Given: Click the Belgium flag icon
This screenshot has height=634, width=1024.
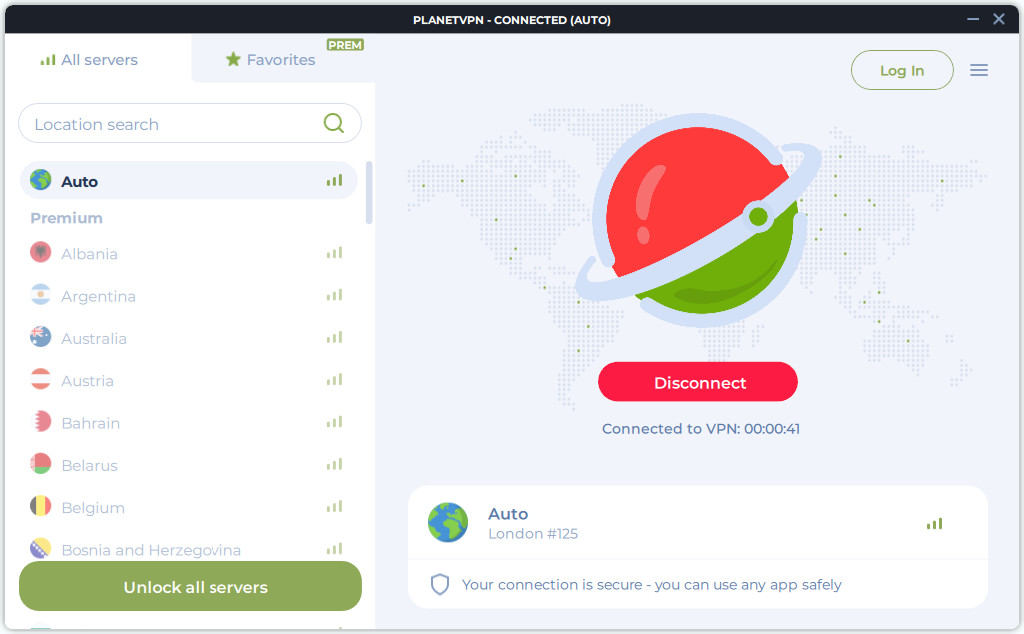Looking at the screenshot, I should point(41,507).
